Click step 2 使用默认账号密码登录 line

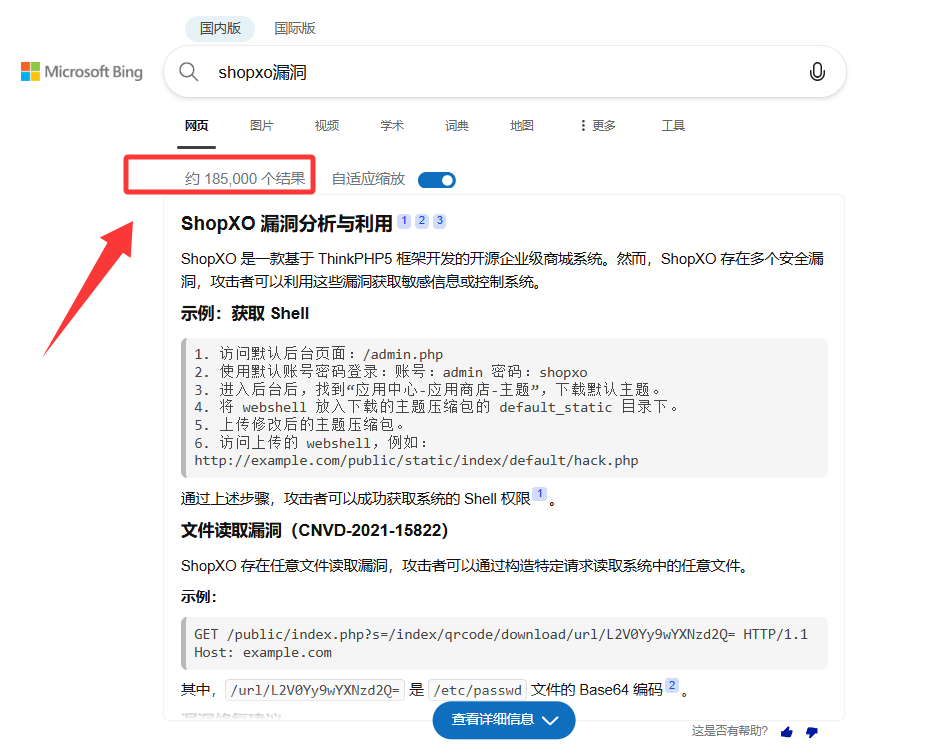390,371
